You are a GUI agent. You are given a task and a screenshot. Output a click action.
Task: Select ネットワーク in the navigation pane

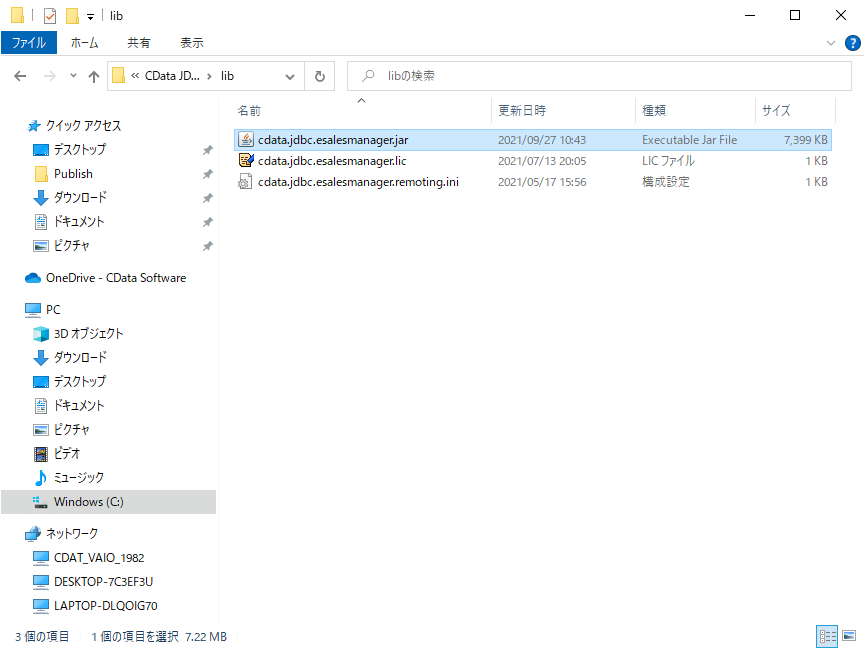(x=72, y=534)
